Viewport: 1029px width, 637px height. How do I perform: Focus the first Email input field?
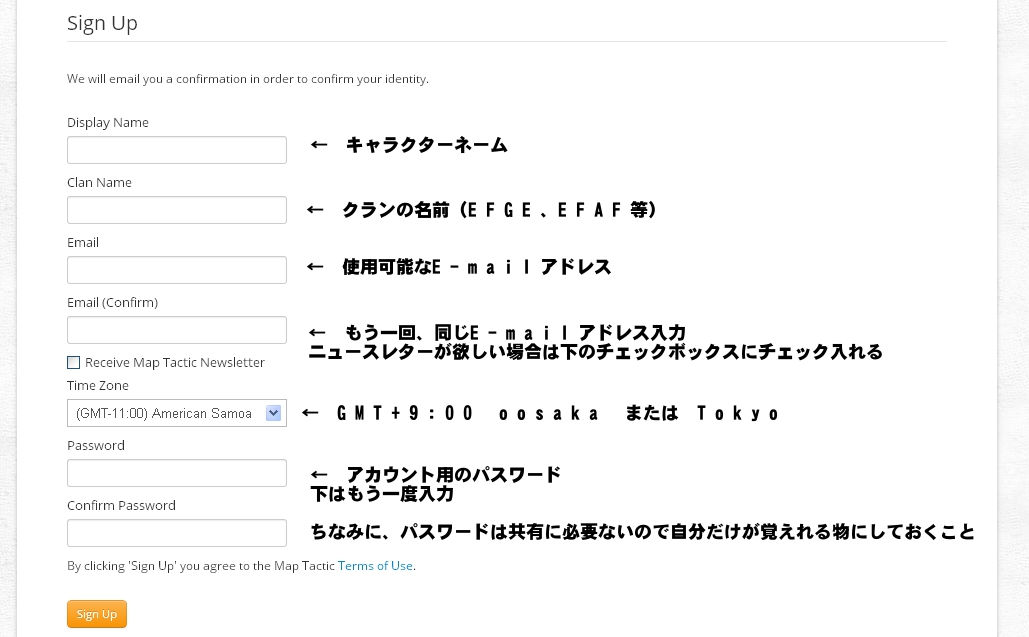[176, 270]
